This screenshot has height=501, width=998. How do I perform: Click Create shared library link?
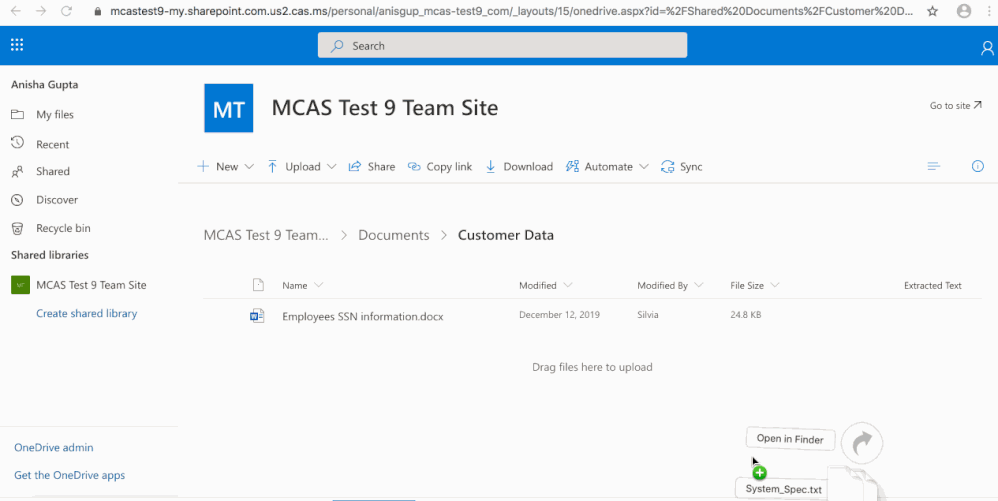pos(87,313)
